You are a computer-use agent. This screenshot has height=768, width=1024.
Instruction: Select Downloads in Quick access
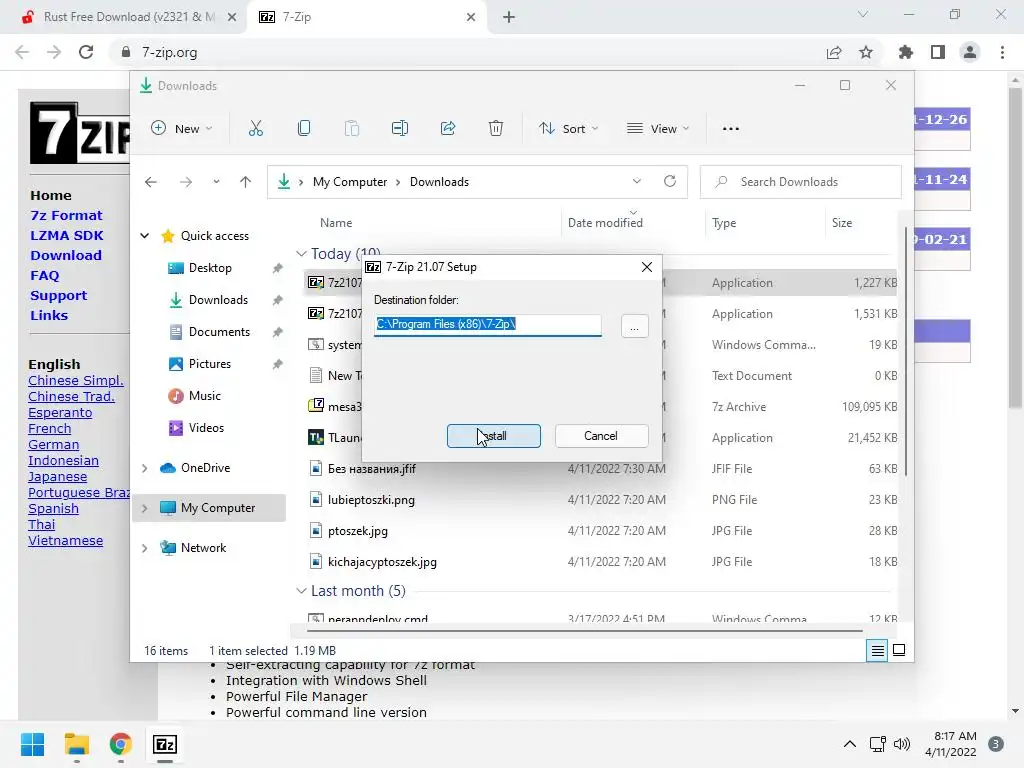pyautogui.click(x=218, y=300)
